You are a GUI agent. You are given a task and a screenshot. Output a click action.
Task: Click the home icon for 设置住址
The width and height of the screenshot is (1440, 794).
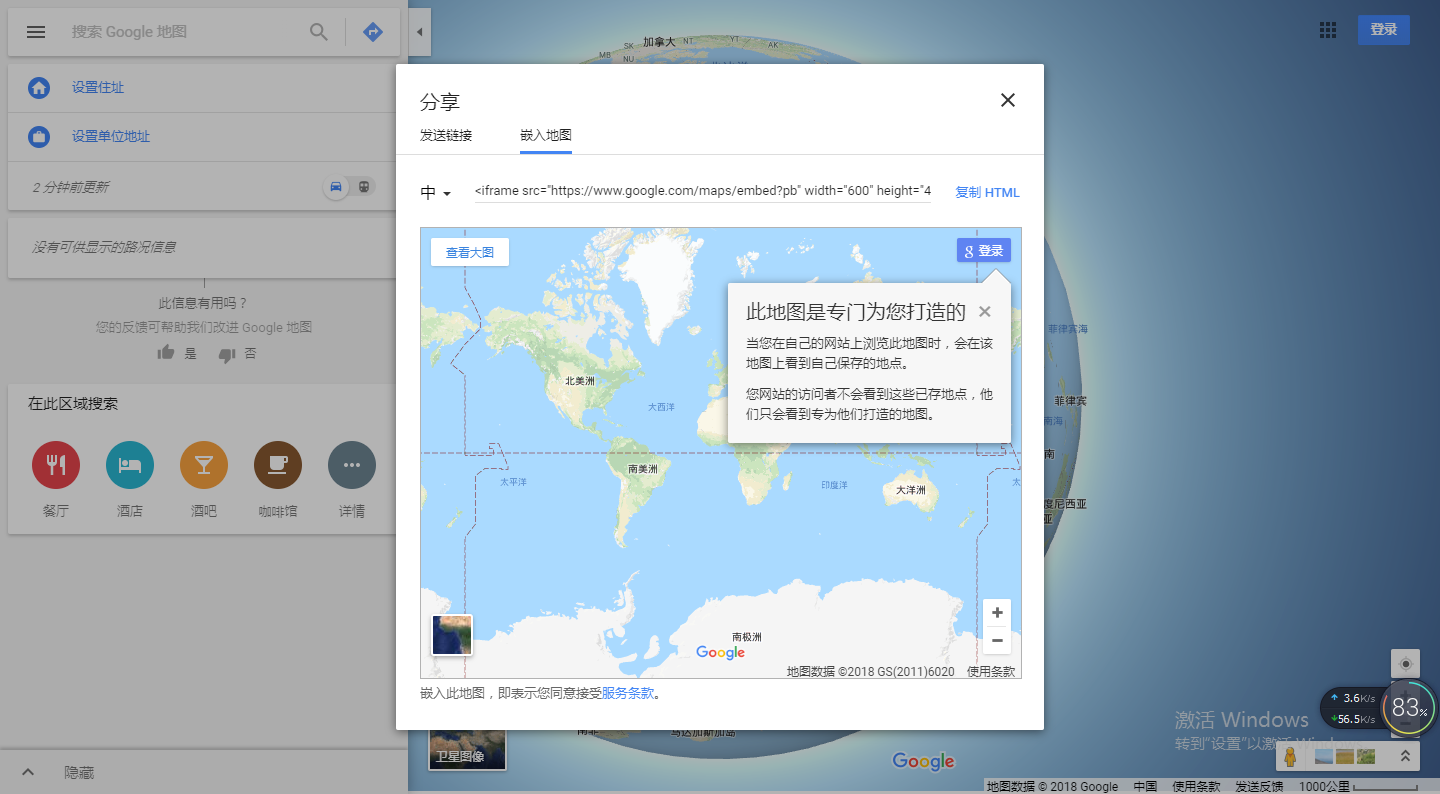(x=39, y=88)
